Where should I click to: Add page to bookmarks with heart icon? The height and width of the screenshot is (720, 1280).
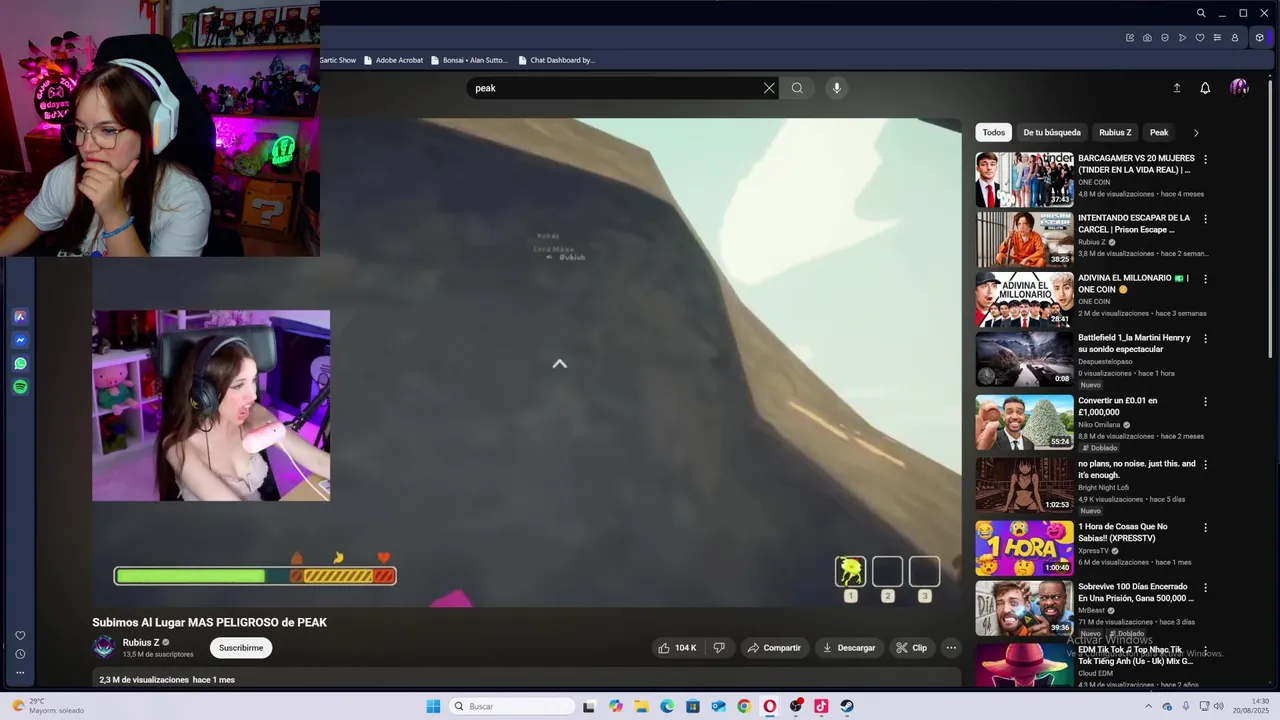coord(1200,38)
